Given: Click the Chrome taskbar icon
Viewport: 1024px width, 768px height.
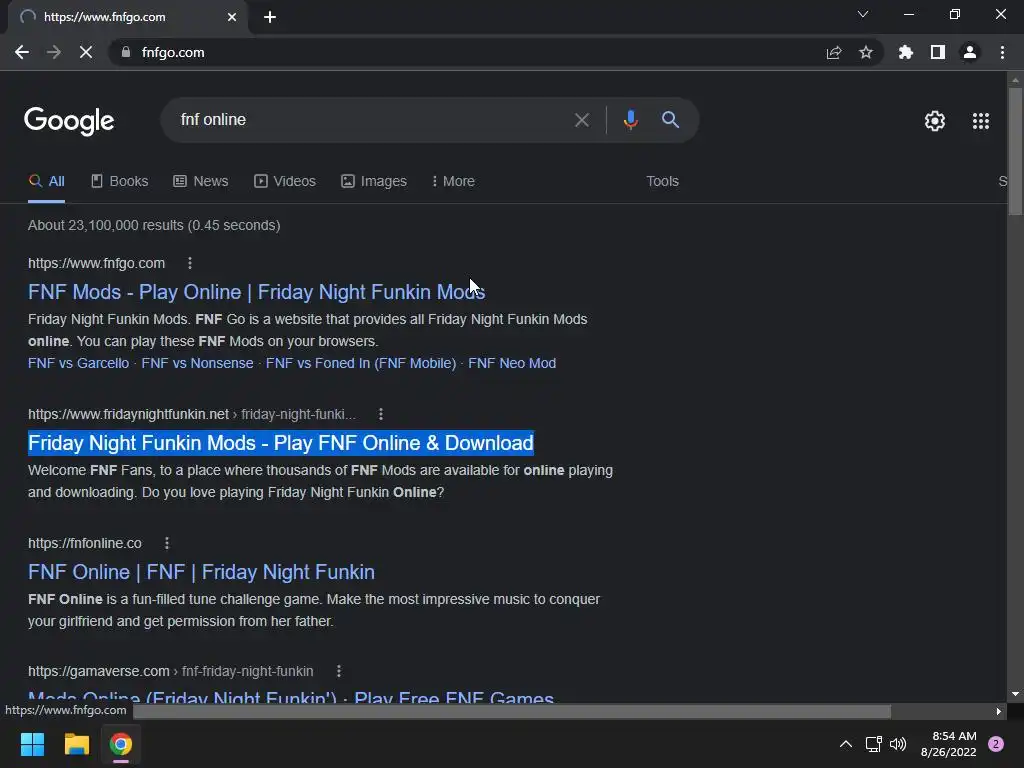Looking at the screenshot, I should click(121, 744).
